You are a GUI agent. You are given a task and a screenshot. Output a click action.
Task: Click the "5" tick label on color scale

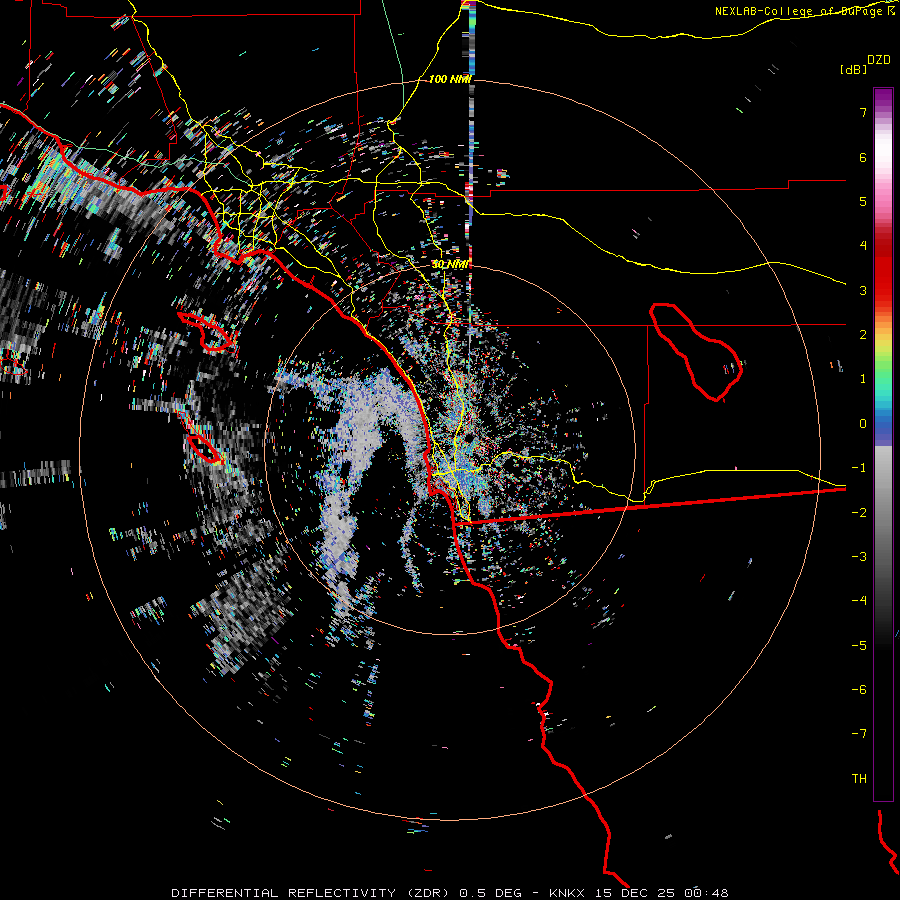click(x=863, y=201)
